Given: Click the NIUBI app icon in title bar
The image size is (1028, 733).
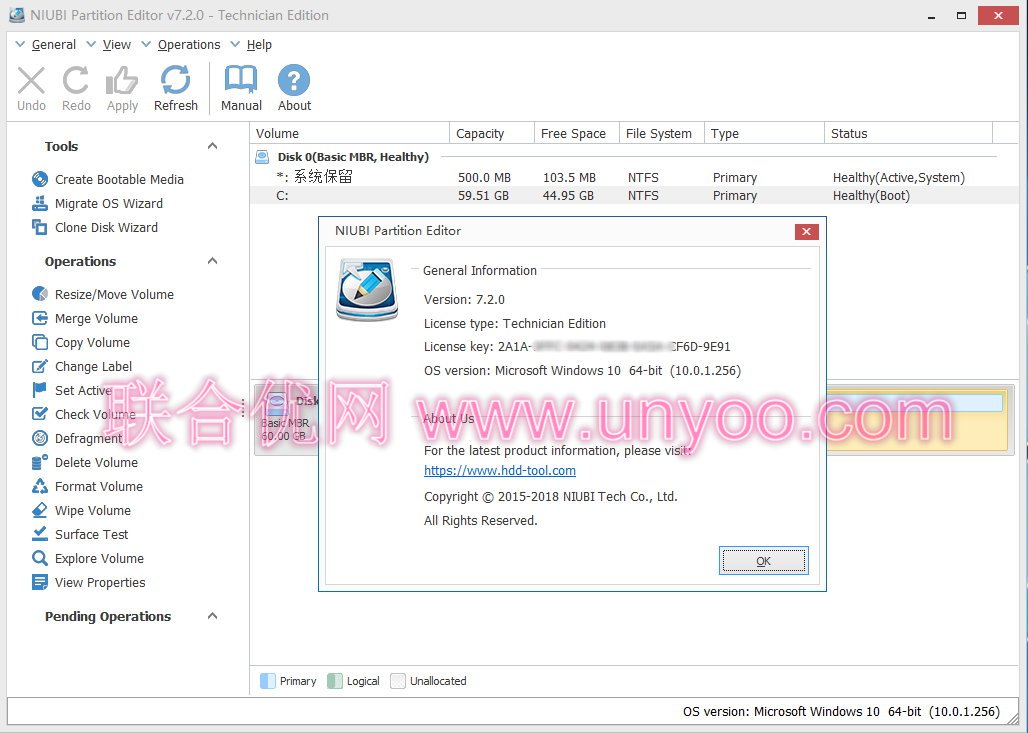Looking at the screenshot, I should click(x=16, y=14).
